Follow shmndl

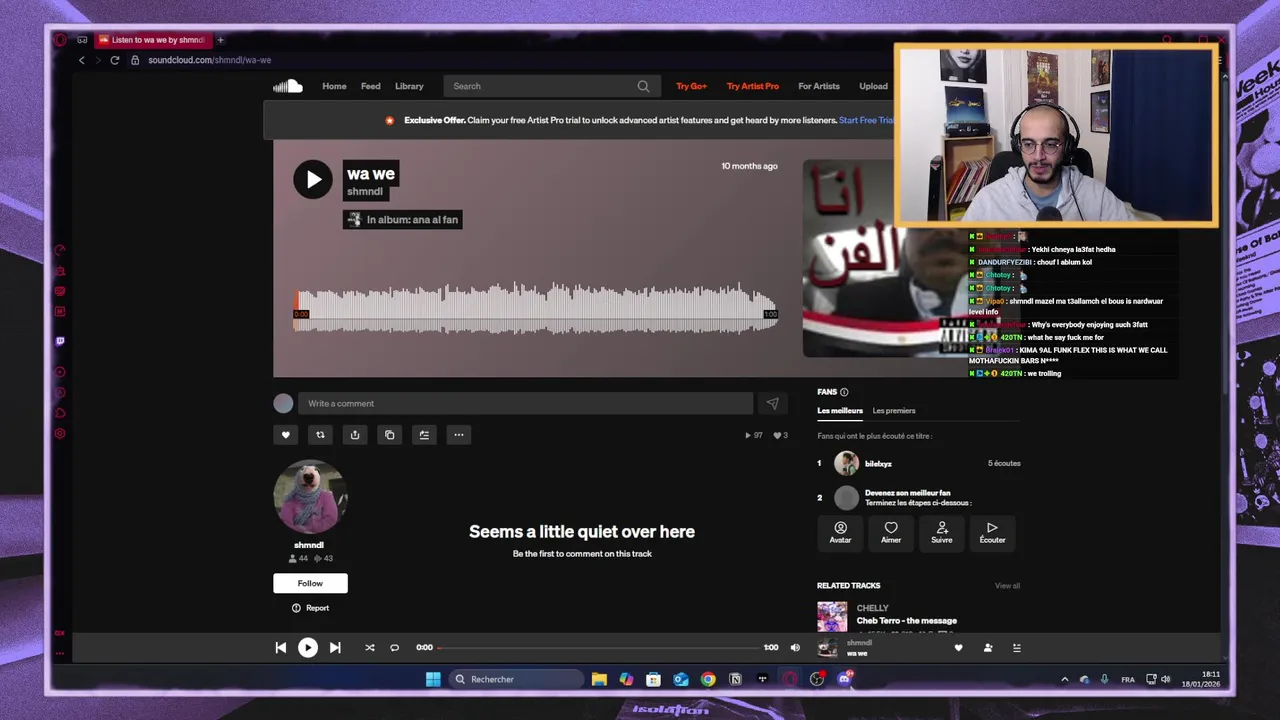click(x=310, y=583)
